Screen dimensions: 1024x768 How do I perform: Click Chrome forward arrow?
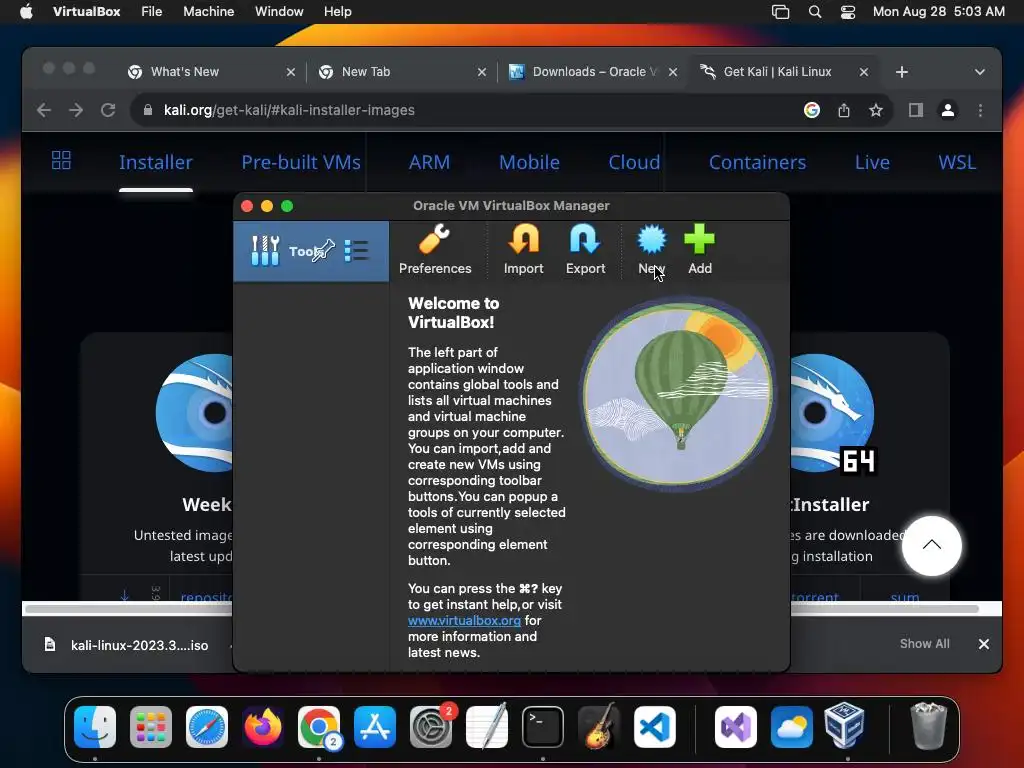[76, 110]
